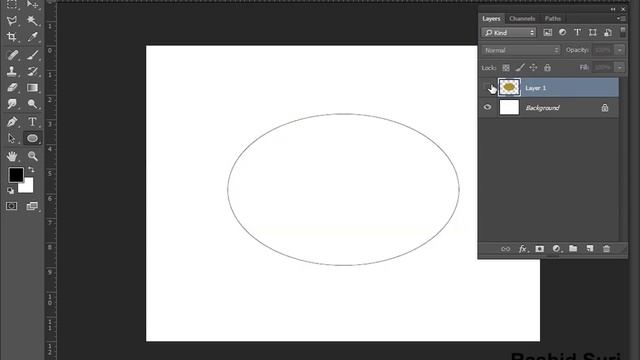The width and height of the screenshot is (640, 360).
Task: Create new fill or adjustment layer
Action: (556, 249)
